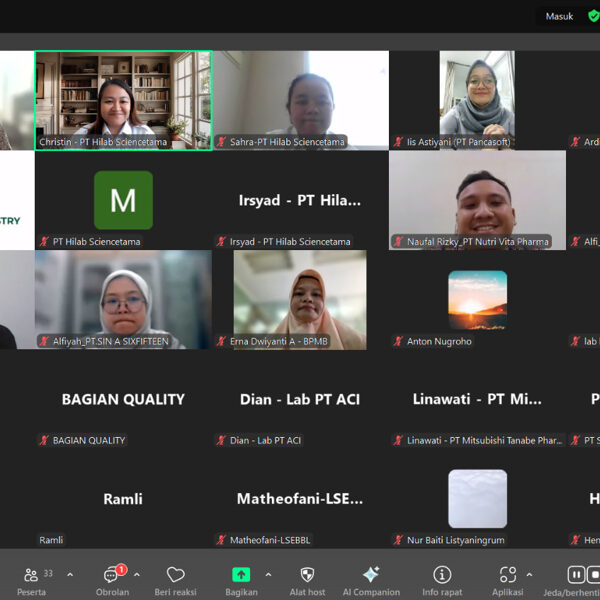Viewport: 600px width, 600px height.
Task: Click the Beri reaksi heart icon
Action: coord(176,575)
